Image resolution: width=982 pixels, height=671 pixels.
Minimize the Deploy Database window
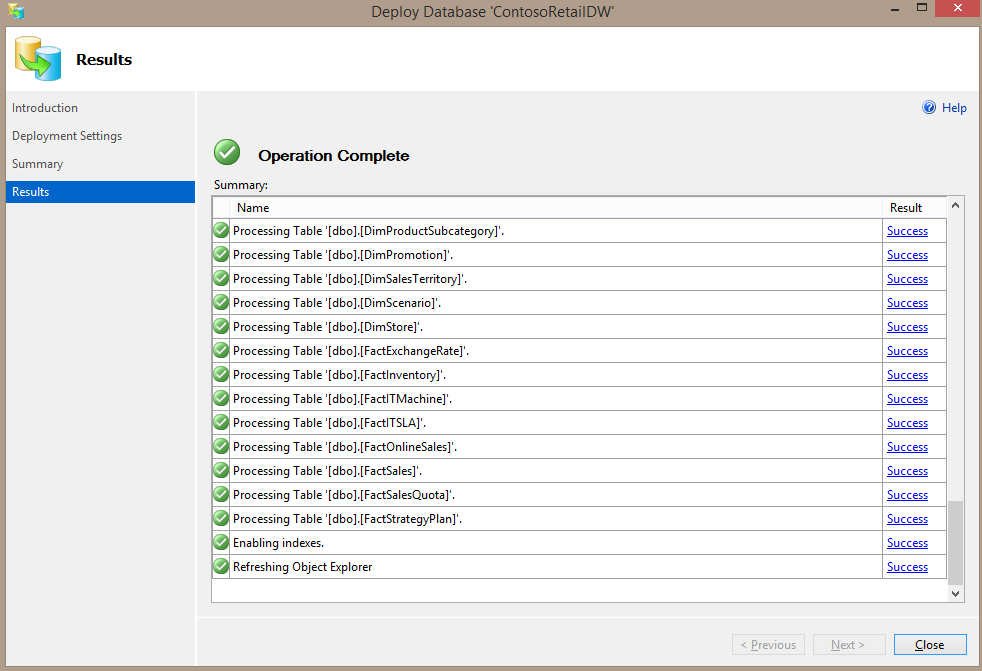pos(896,9)
